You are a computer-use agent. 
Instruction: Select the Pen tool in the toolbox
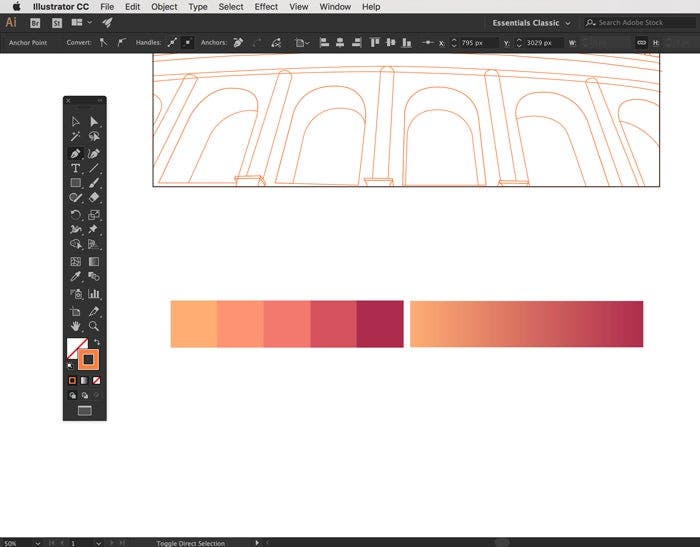coord(75,153)
